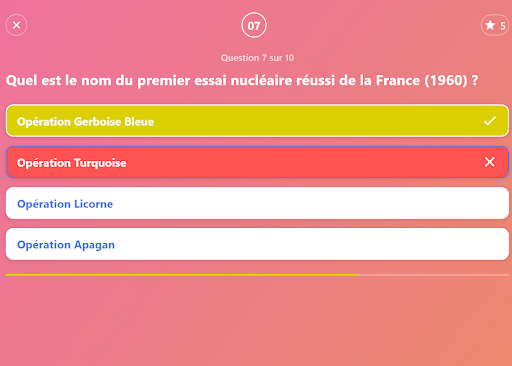Click the star icon in score badge
The width and height of the screenshot is (512, 366).
point(490,25)
